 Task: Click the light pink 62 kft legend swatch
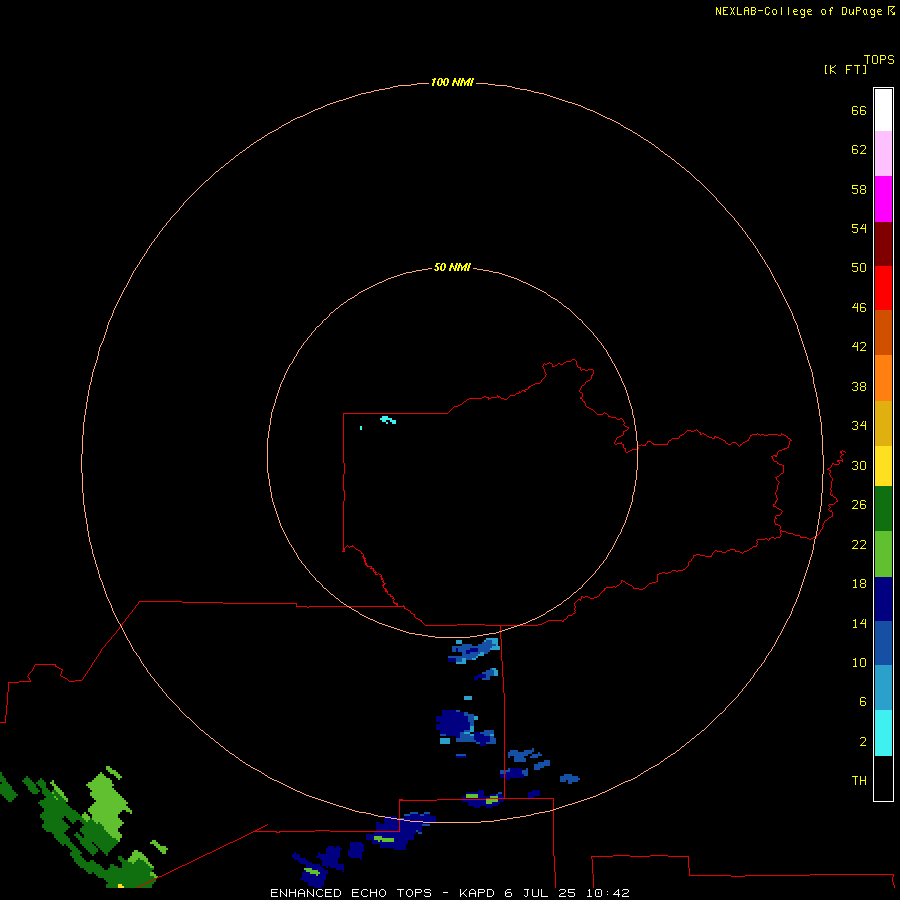pyautogui.click(x=883, y=153)
